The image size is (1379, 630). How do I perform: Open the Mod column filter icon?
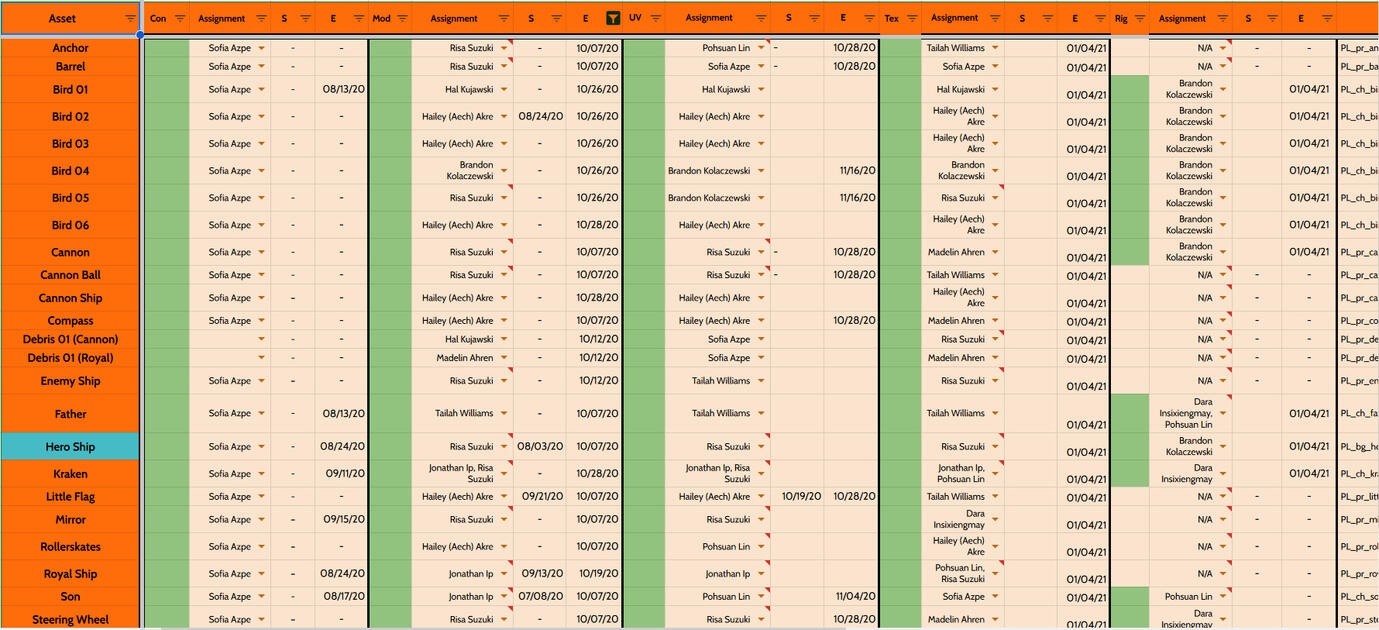(402, 19)
